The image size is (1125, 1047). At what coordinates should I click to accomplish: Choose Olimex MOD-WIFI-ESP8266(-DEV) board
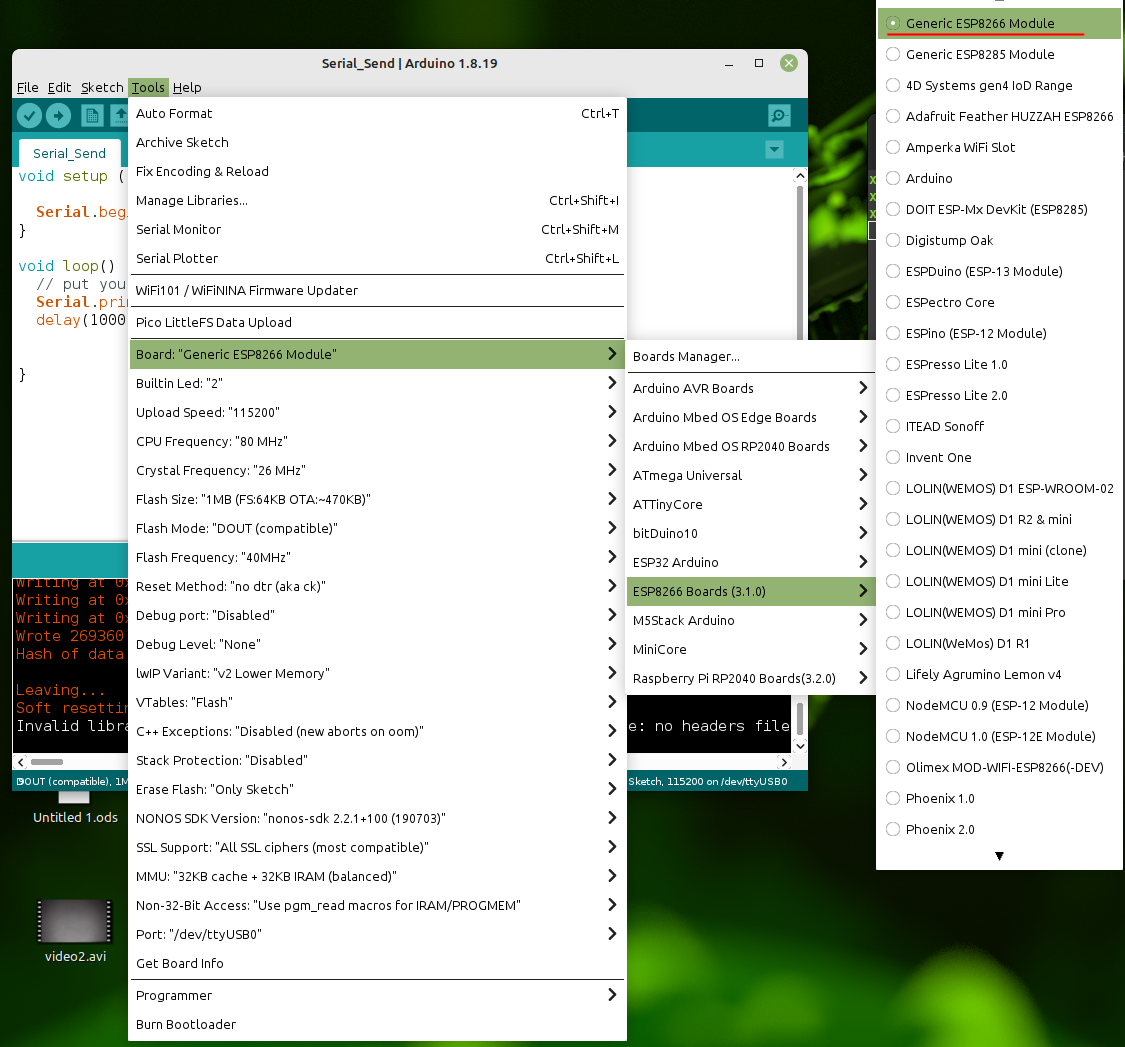pyautogui.click(x=999, y=767)
